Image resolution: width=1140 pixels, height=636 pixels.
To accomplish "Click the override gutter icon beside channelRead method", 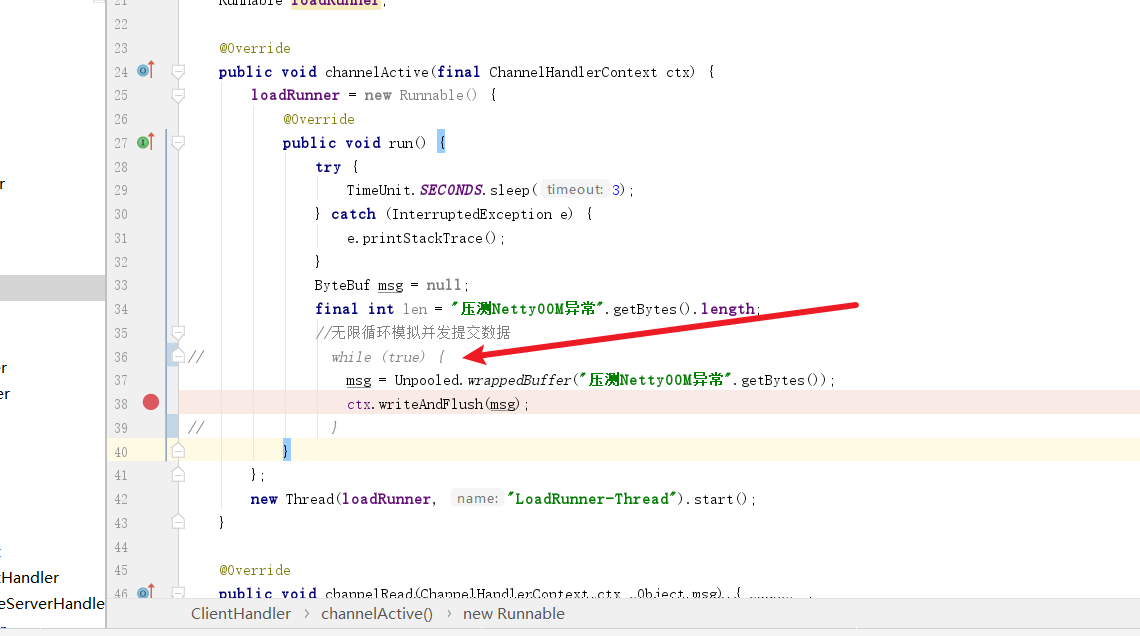I will pos(145,593).
